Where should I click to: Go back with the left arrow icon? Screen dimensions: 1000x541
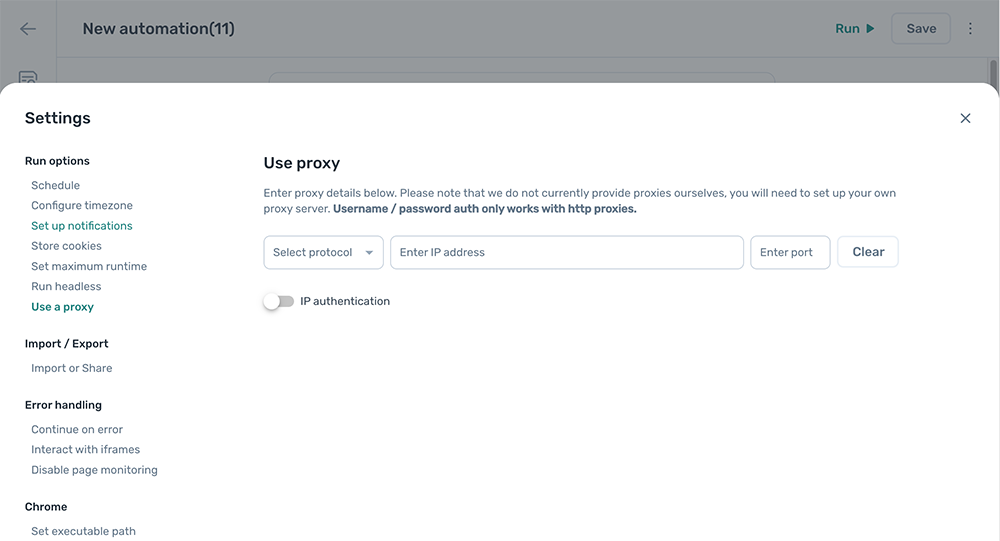coord(28,29)
